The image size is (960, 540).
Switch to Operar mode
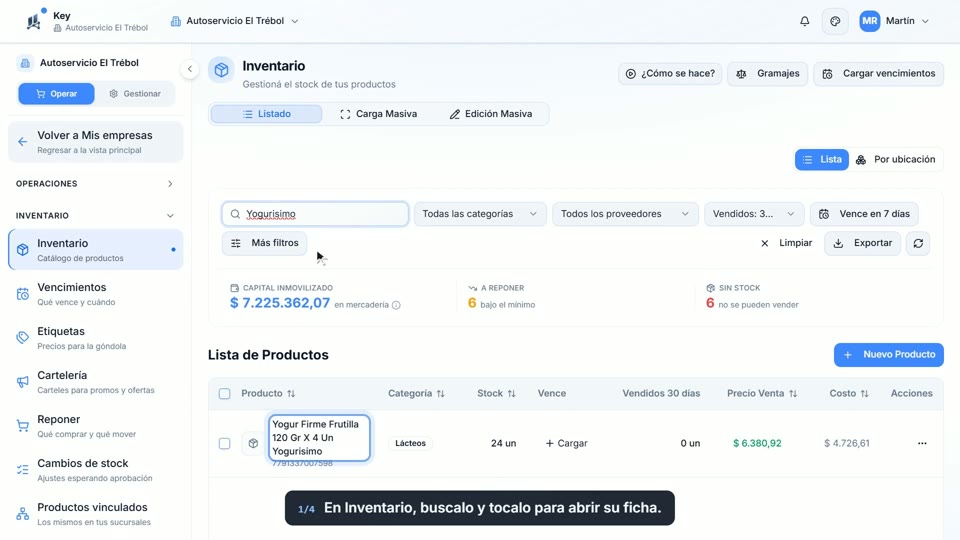pos(56,94)
